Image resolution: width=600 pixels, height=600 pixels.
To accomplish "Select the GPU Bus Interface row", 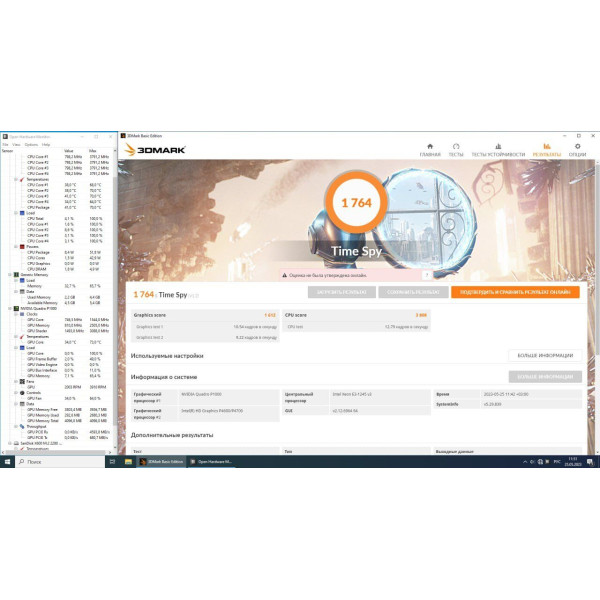I will point(57,370).
